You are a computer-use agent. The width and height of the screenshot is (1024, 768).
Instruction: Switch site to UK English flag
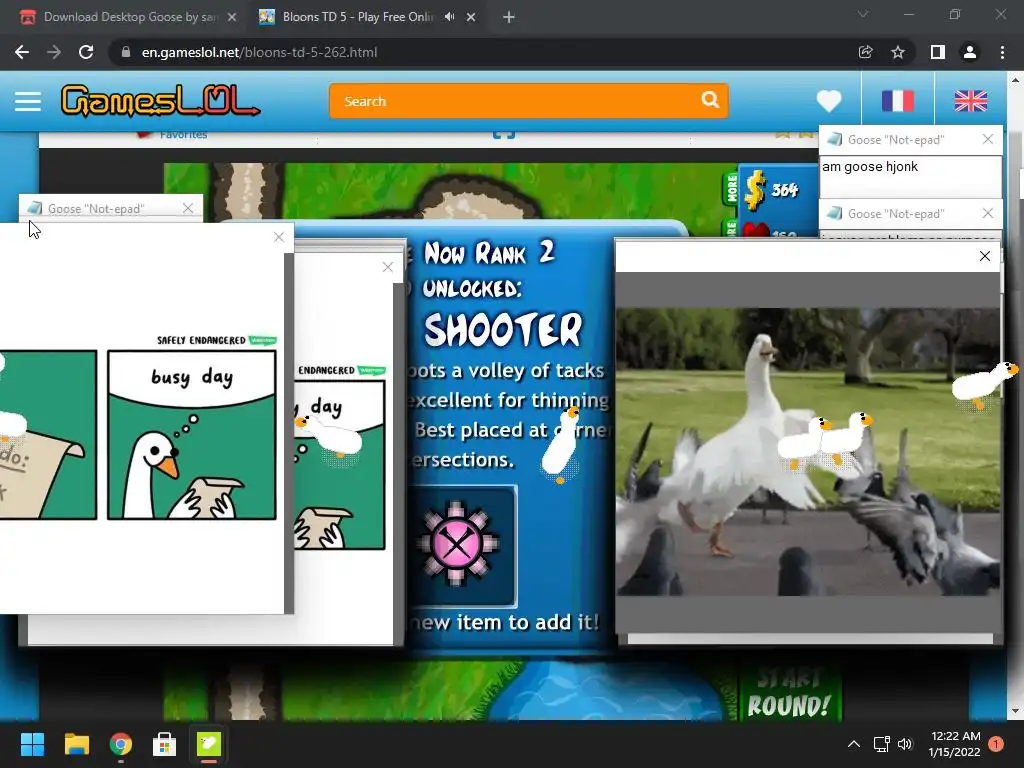970,101
